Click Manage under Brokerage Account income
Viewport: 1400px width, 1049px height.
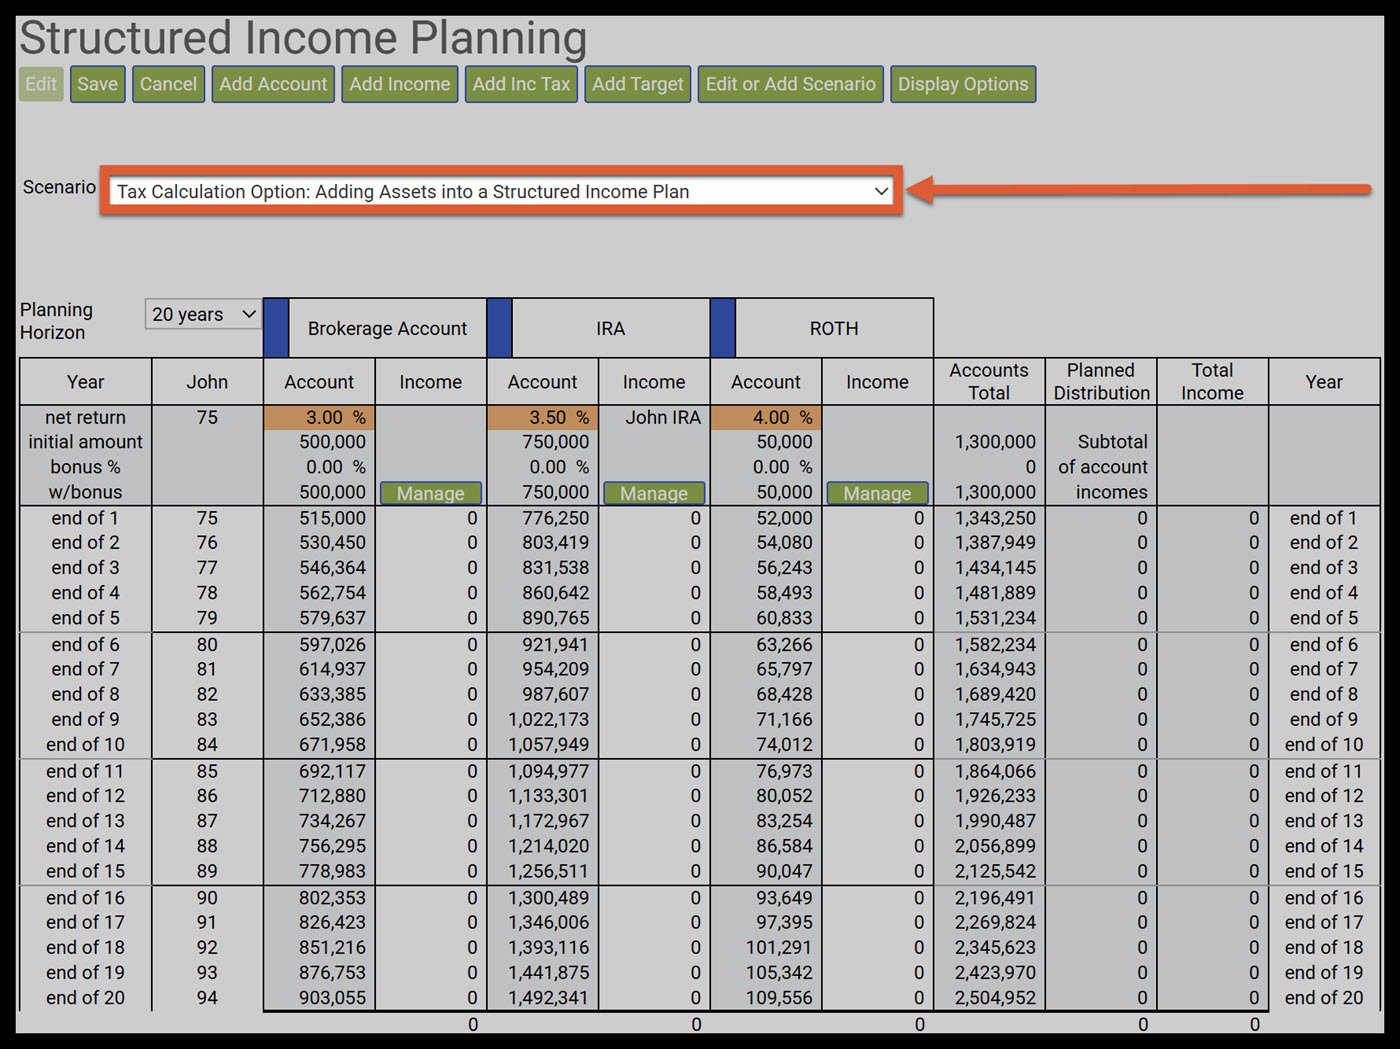click(x=431, y=493)
